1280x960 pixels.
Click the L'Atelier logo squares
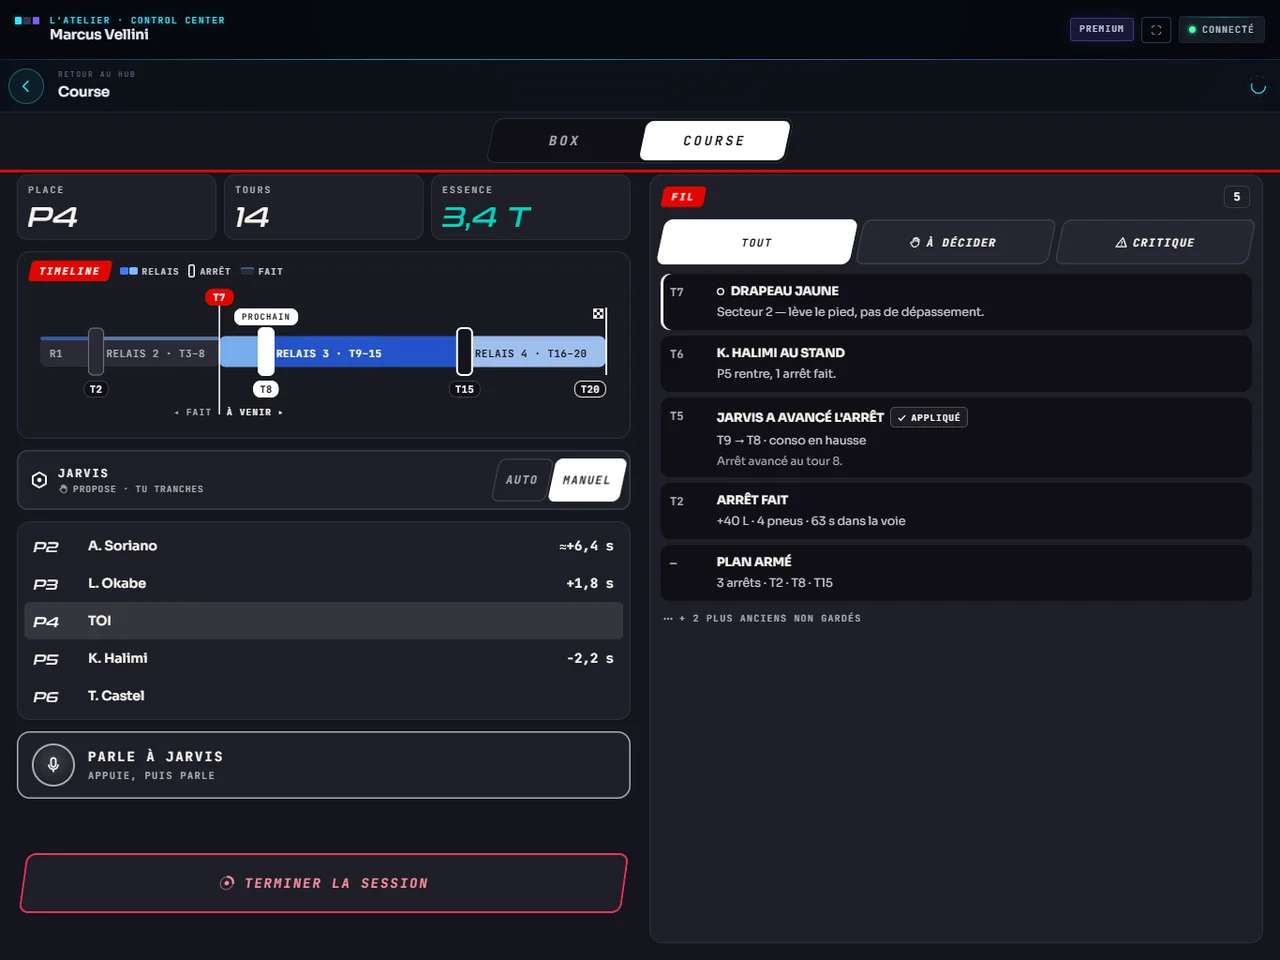27,20
